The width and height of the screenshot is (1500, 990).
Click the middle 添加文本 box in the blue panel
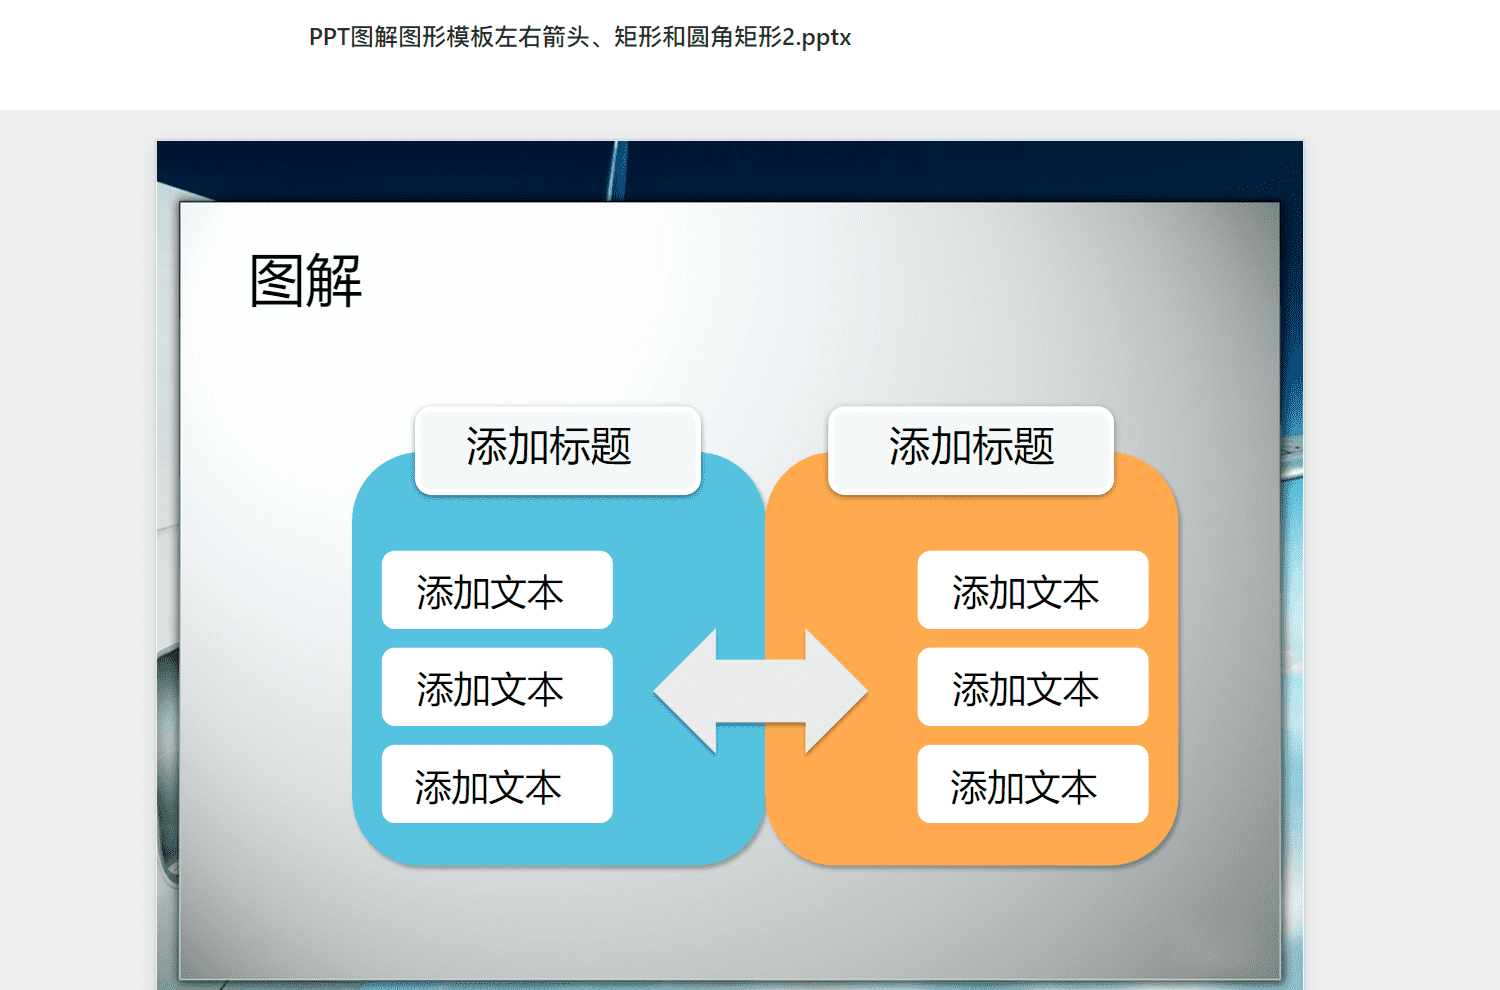coord(497,687)
